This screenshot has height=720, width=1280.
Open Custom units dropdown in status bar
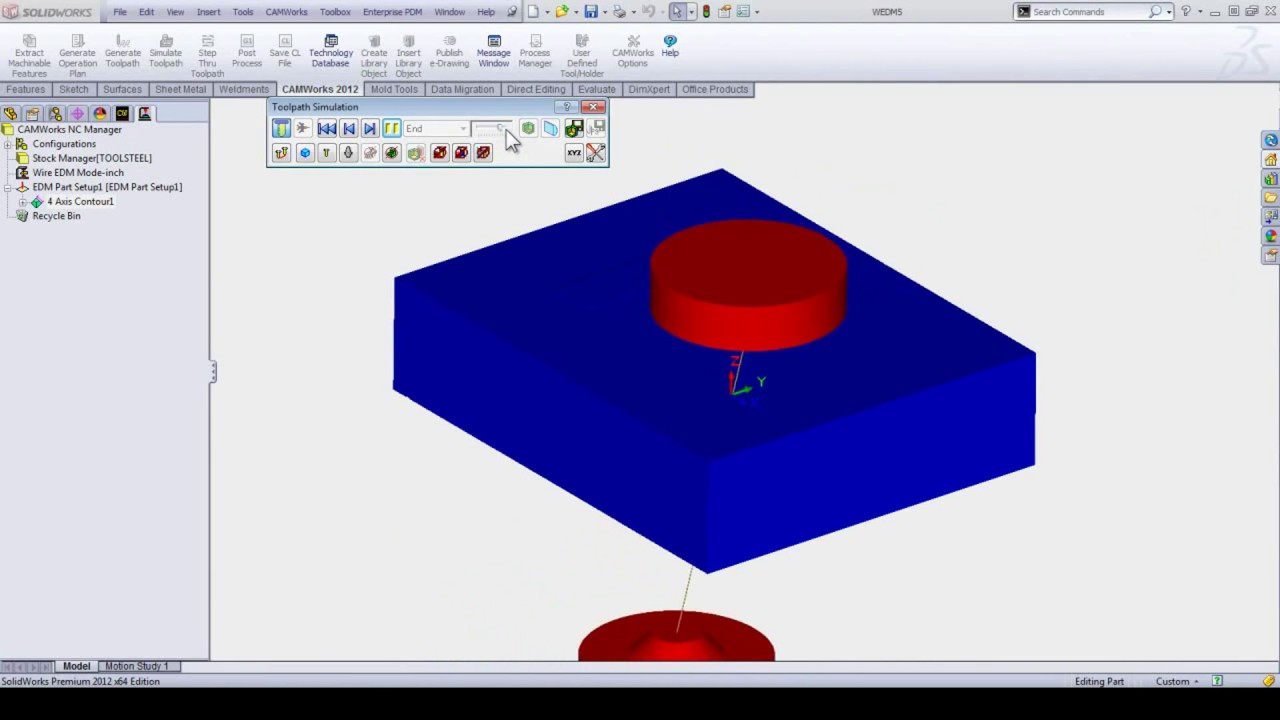click(1177, 681)
